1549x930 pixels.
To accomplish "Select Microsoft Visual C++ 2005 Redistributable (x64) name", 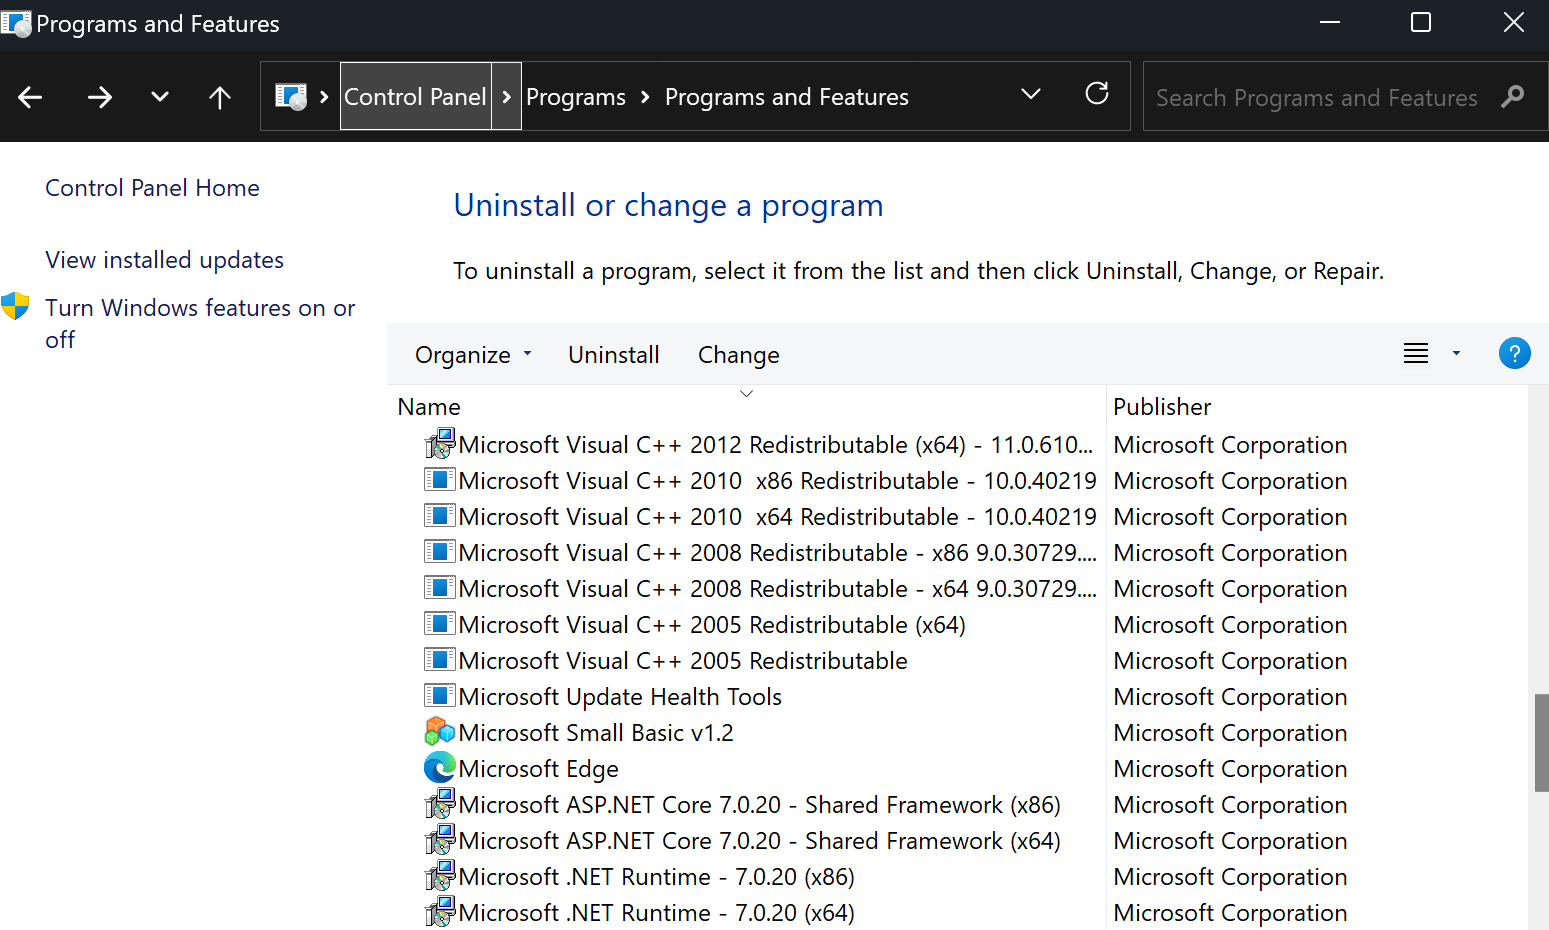I will pyautogui.click(x=712, y=625).
